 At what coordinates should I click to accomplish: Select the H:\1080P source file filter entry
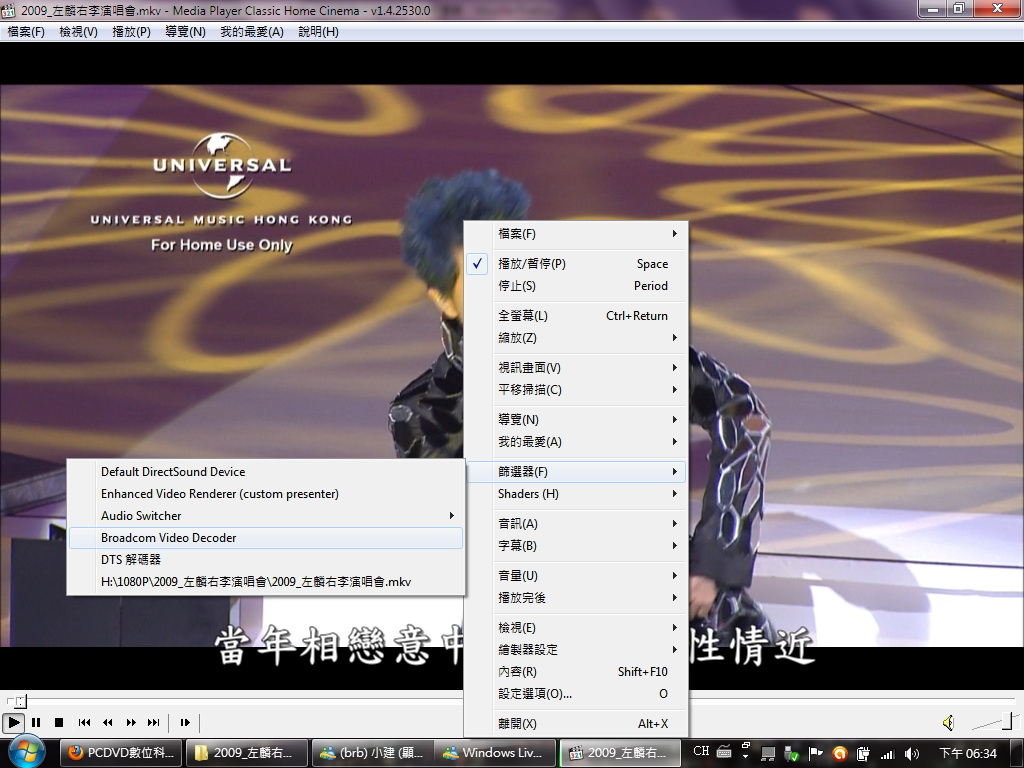coord(266,582)
